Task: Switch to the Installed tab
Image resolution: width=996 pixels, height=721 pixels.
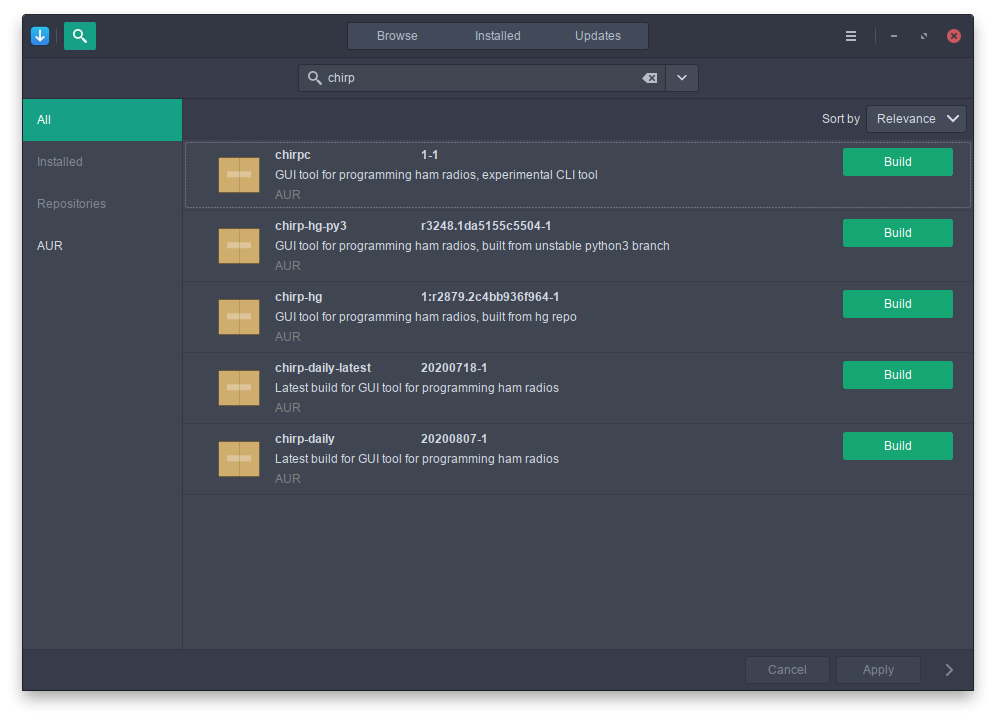Action: (497, 36)
